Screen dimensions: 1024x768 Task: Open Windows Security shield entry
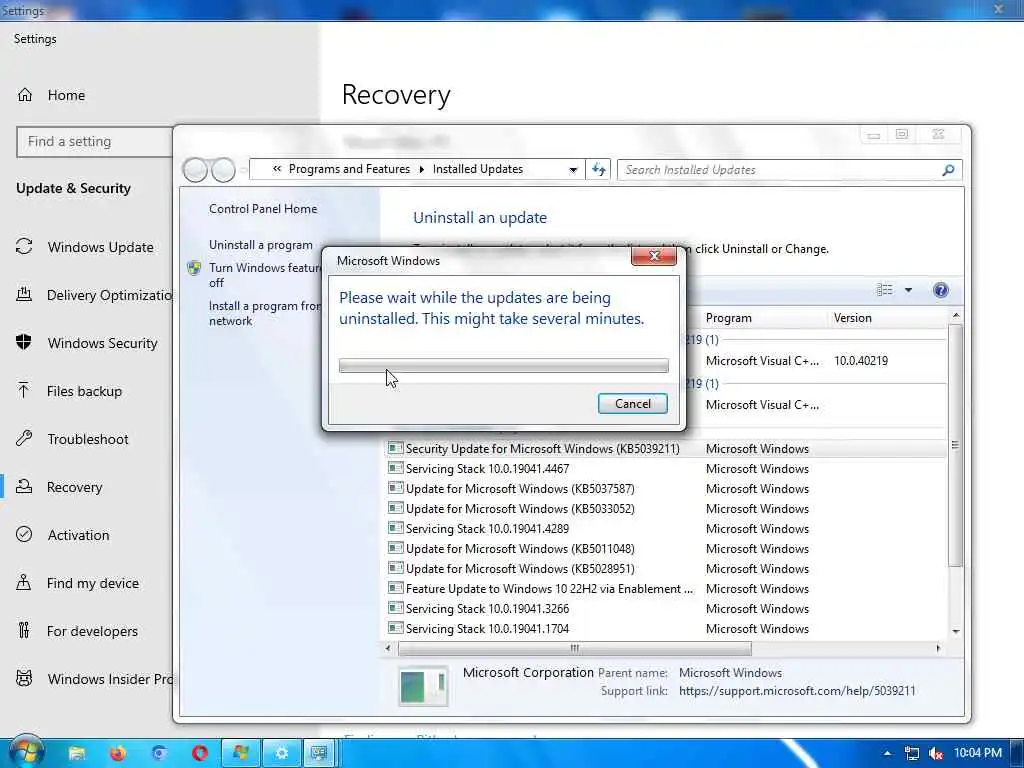point(87,343)
